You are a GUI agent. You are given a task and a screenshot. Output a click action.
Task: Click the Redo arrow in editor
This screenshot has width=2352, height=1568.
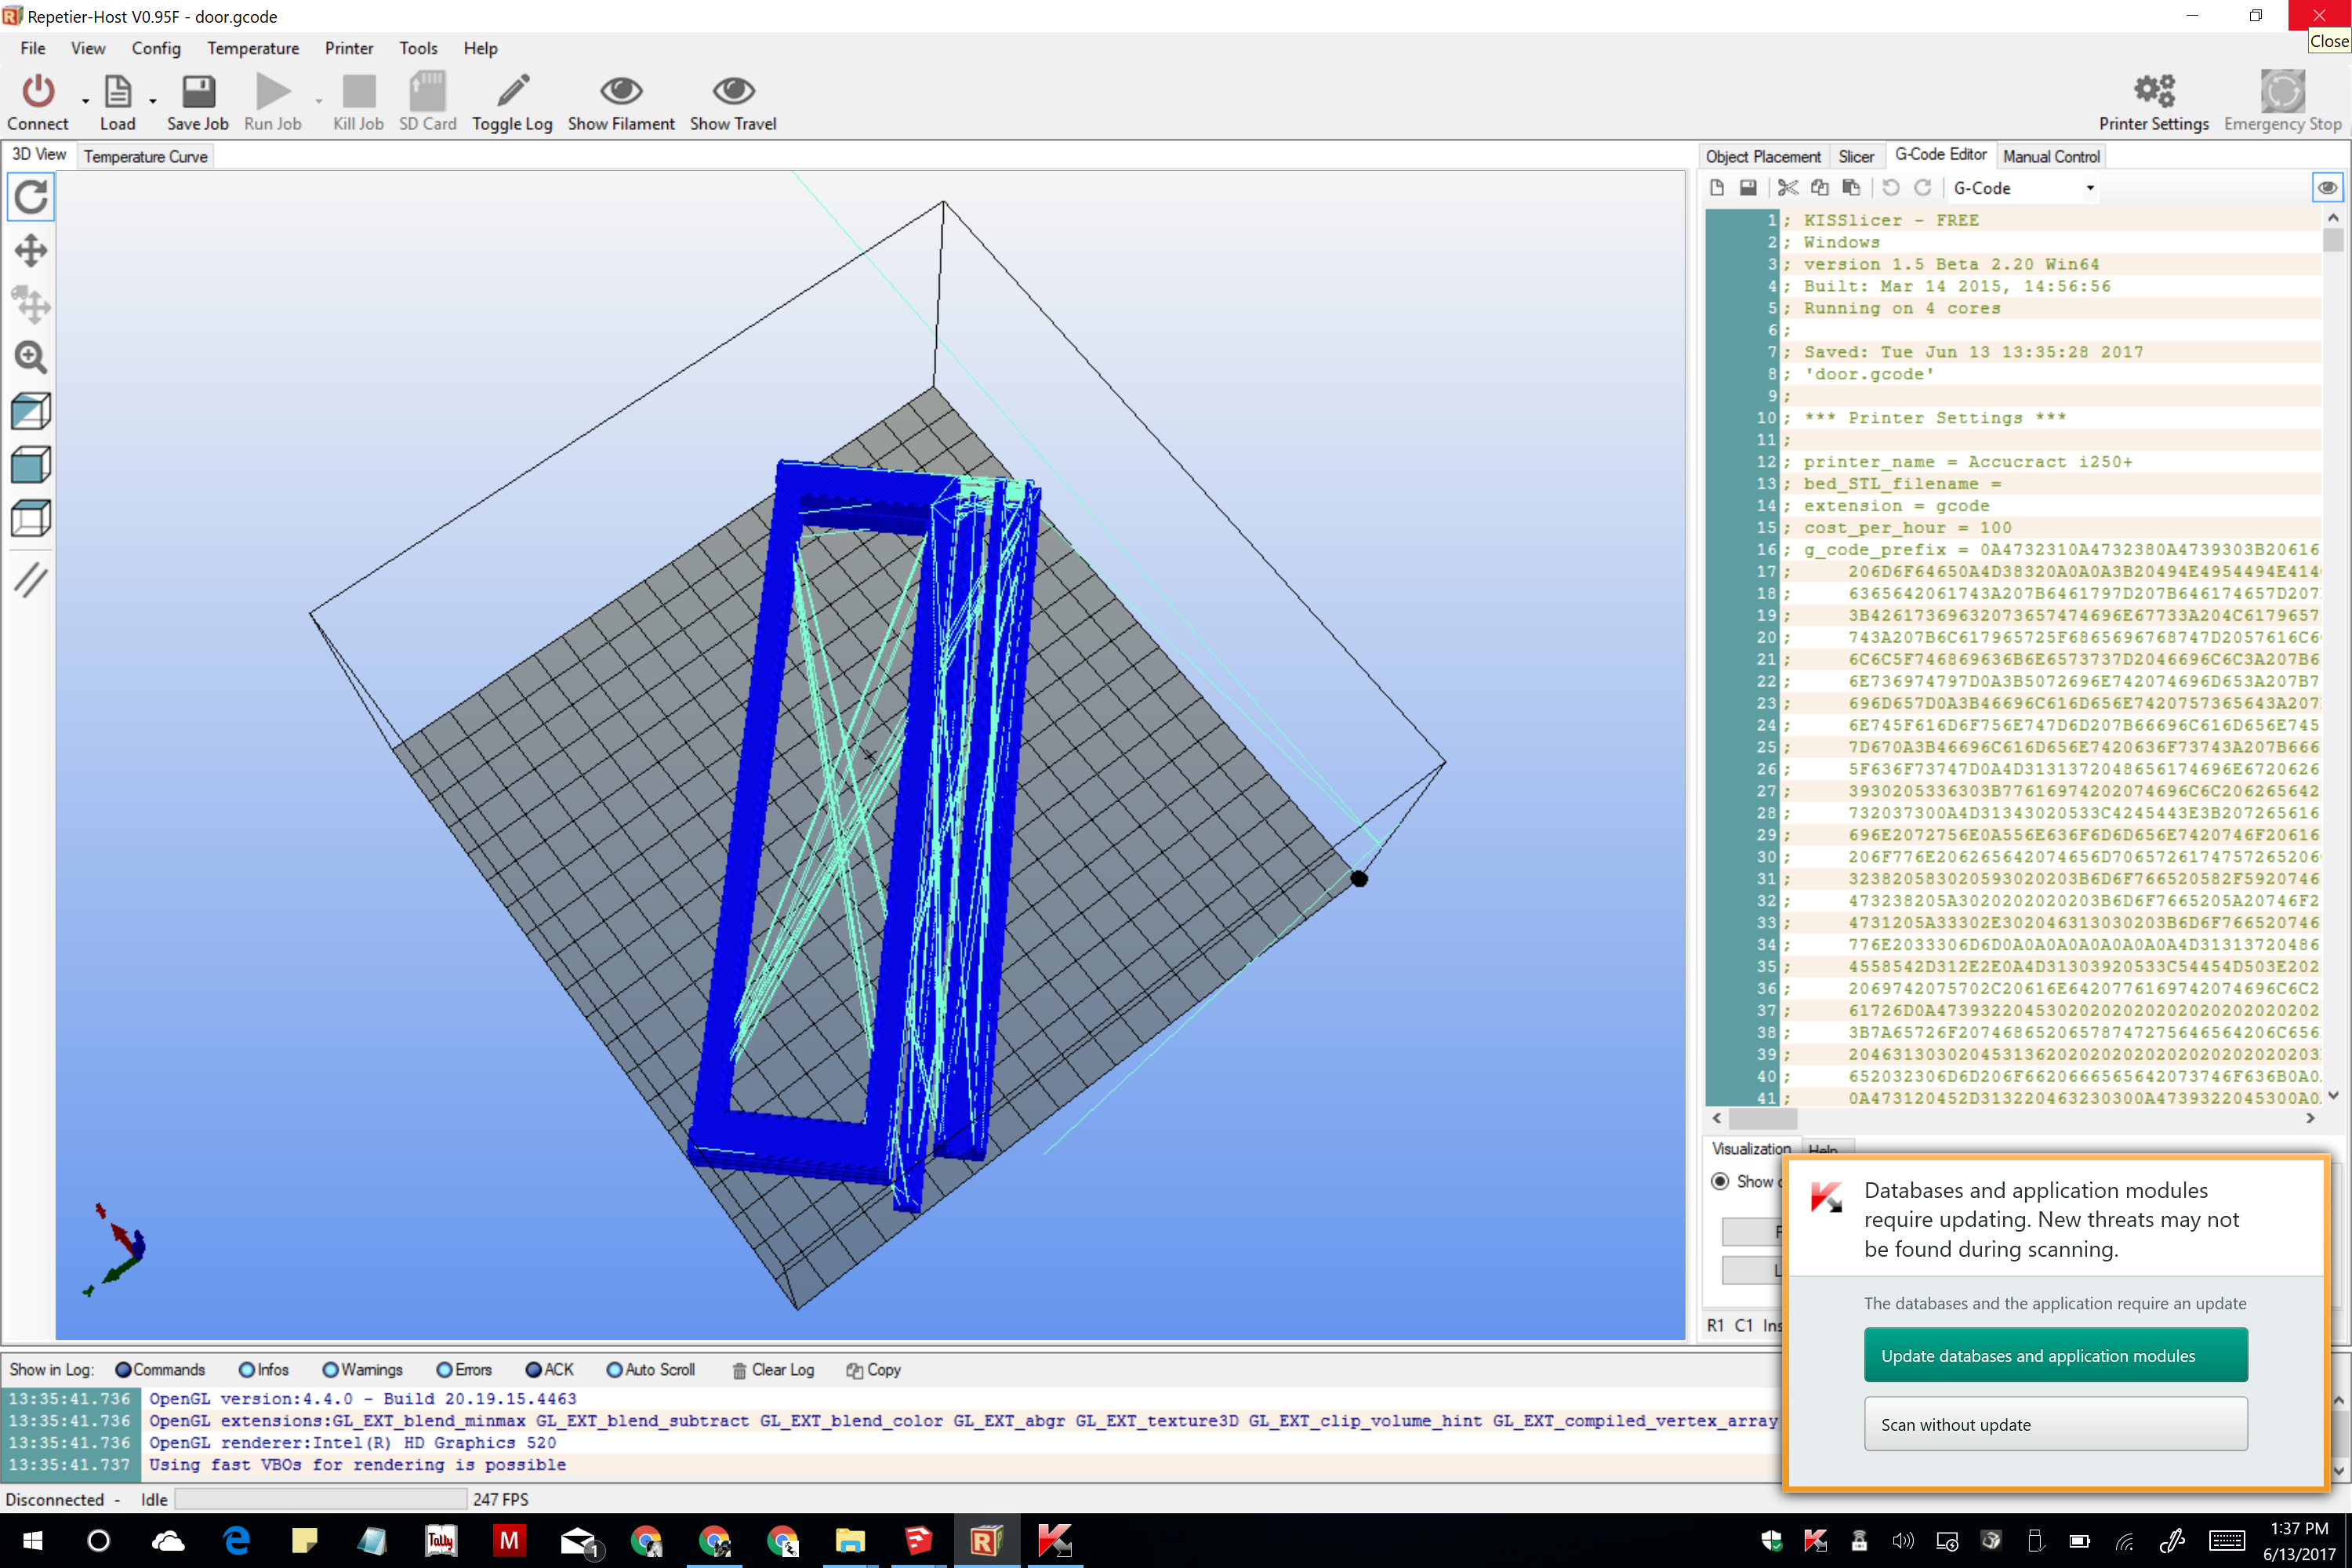pyautogui.click(x=1922, y=188)
